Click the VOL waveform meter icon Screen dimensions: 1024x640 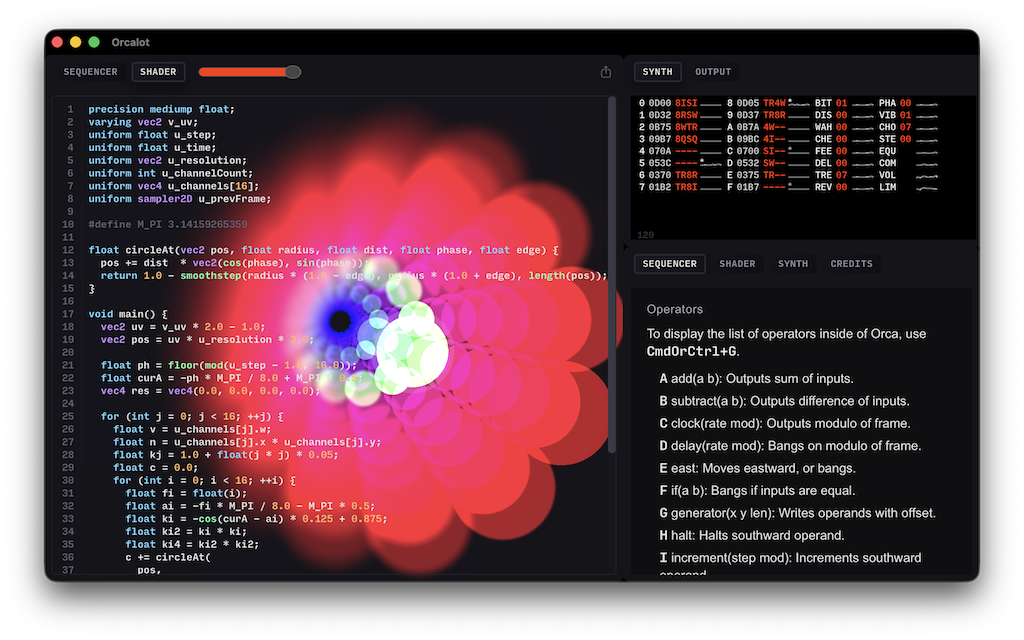[927, 174]
